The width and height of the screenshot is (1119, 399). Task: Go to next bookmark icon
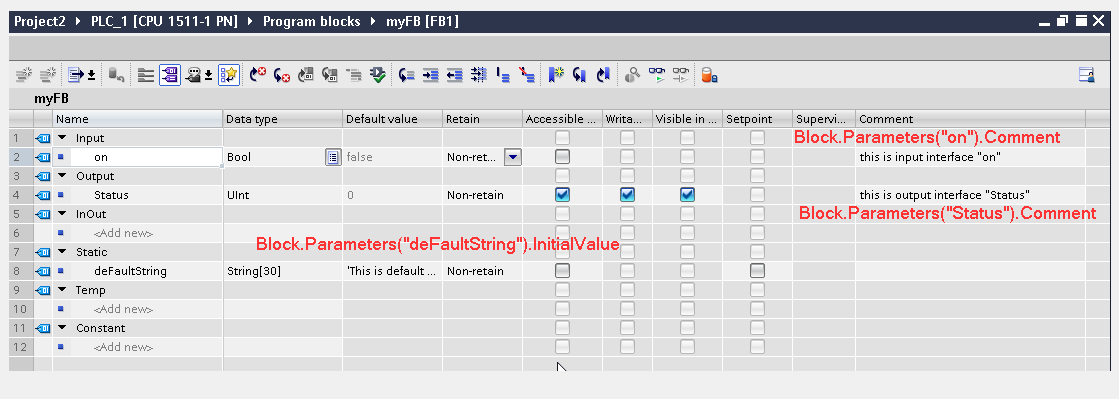point(579,74)
